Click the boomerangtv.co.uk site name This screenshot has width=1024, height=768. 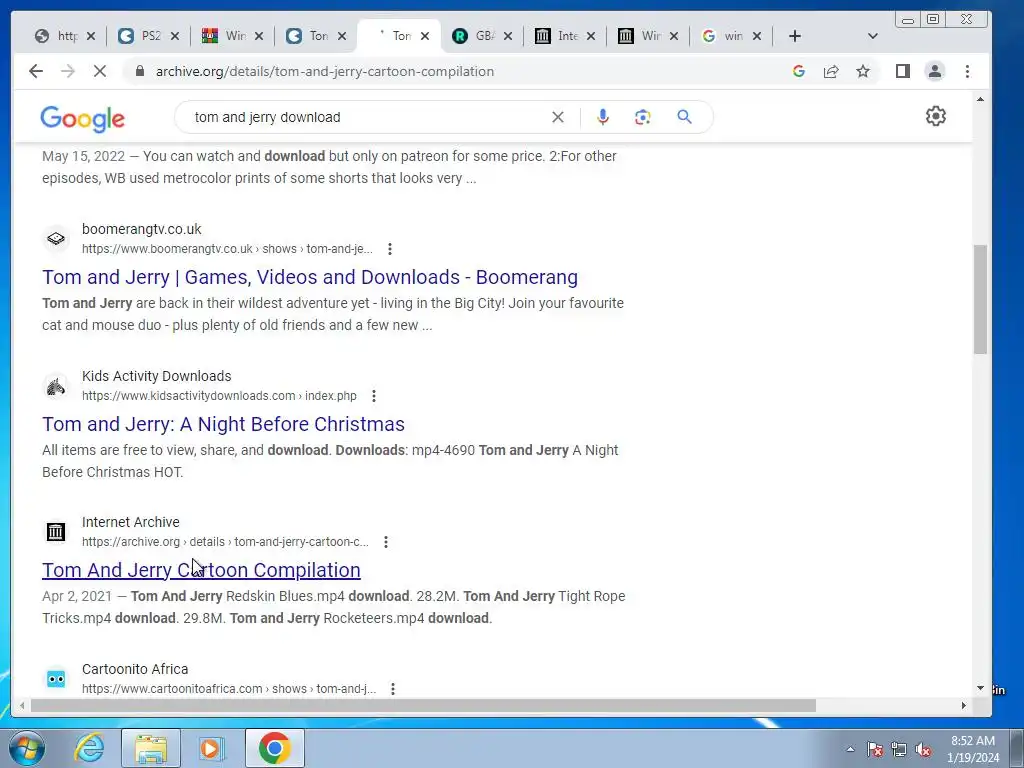click(142, 229)
